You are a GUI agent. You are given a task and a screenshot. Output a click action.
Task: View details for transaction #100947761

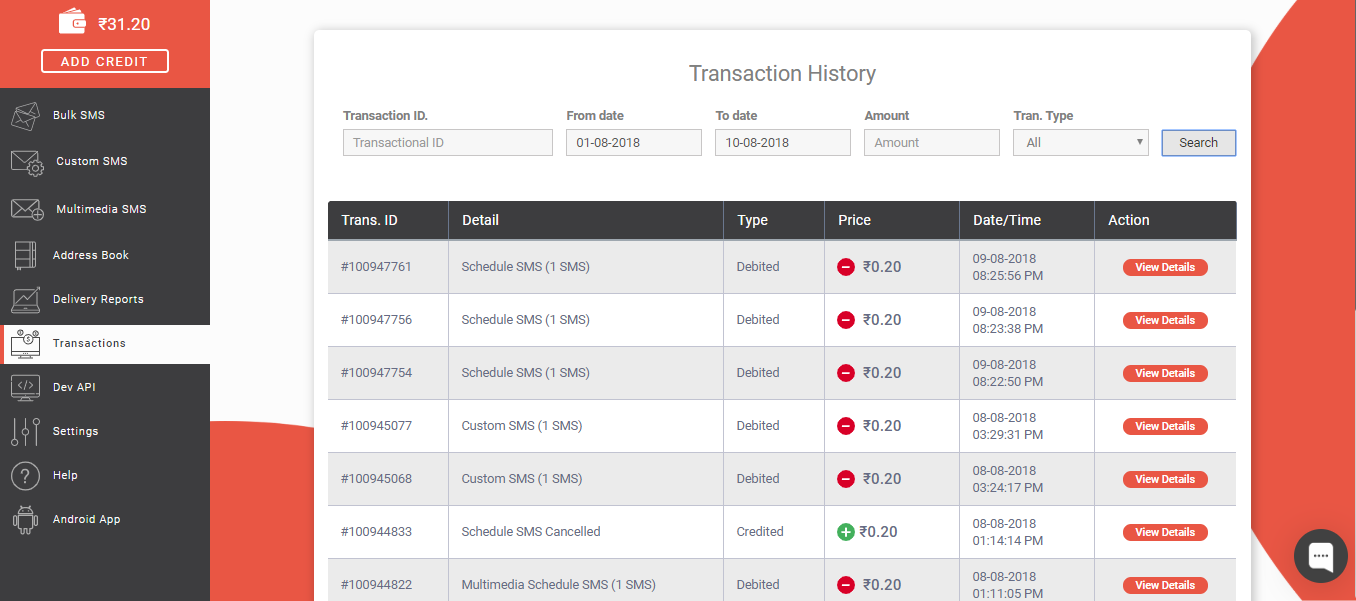point(1165,267)
